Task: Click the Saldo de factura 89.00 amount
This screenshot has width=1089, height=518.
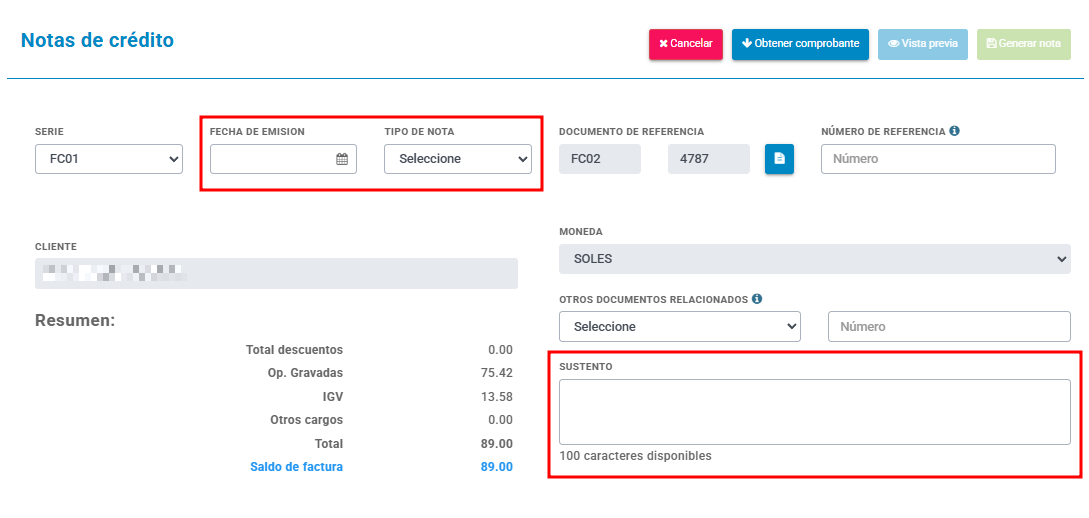Action: pos(497,467)
